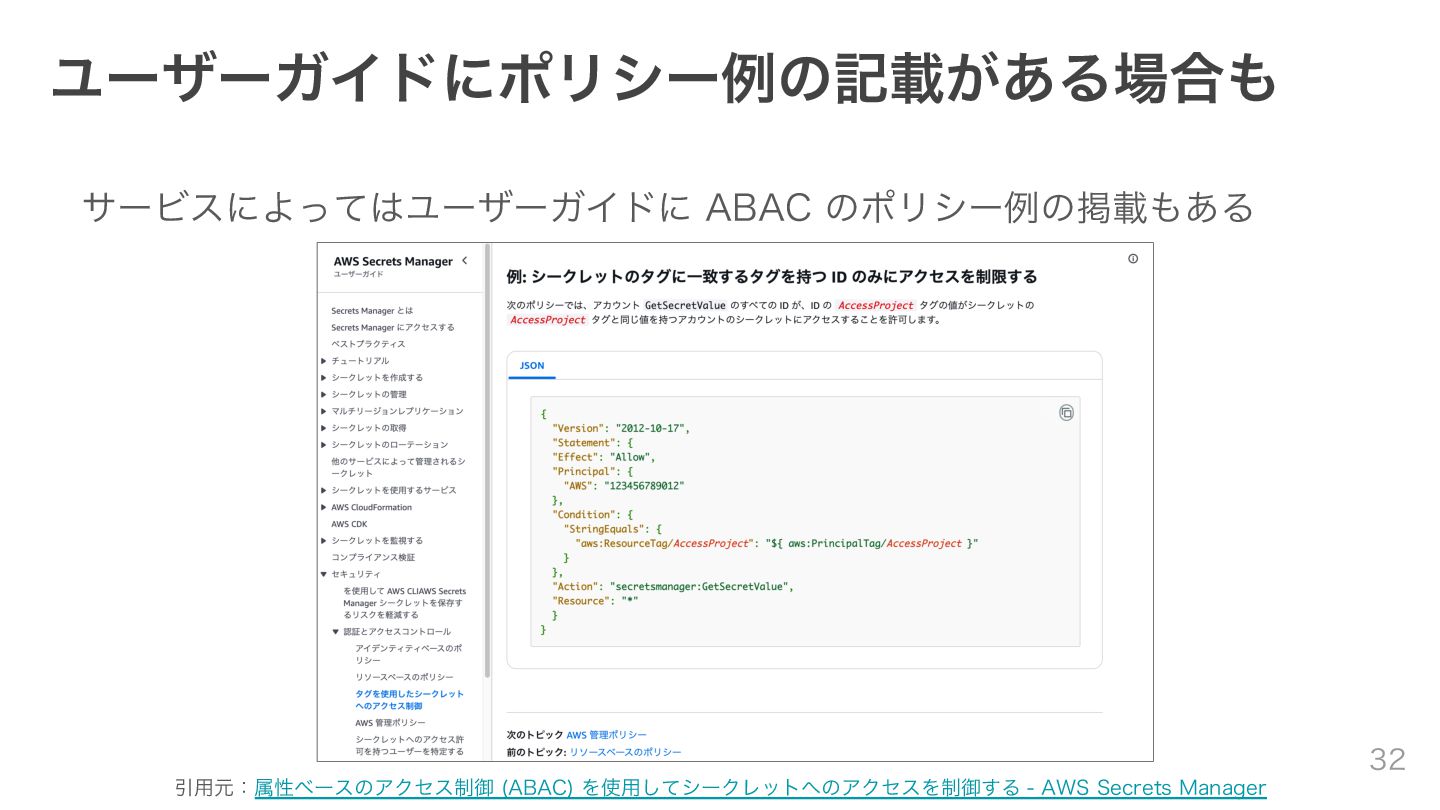Expand AWS CloudFormation section
1440x810 pixels.
point(324,507)
